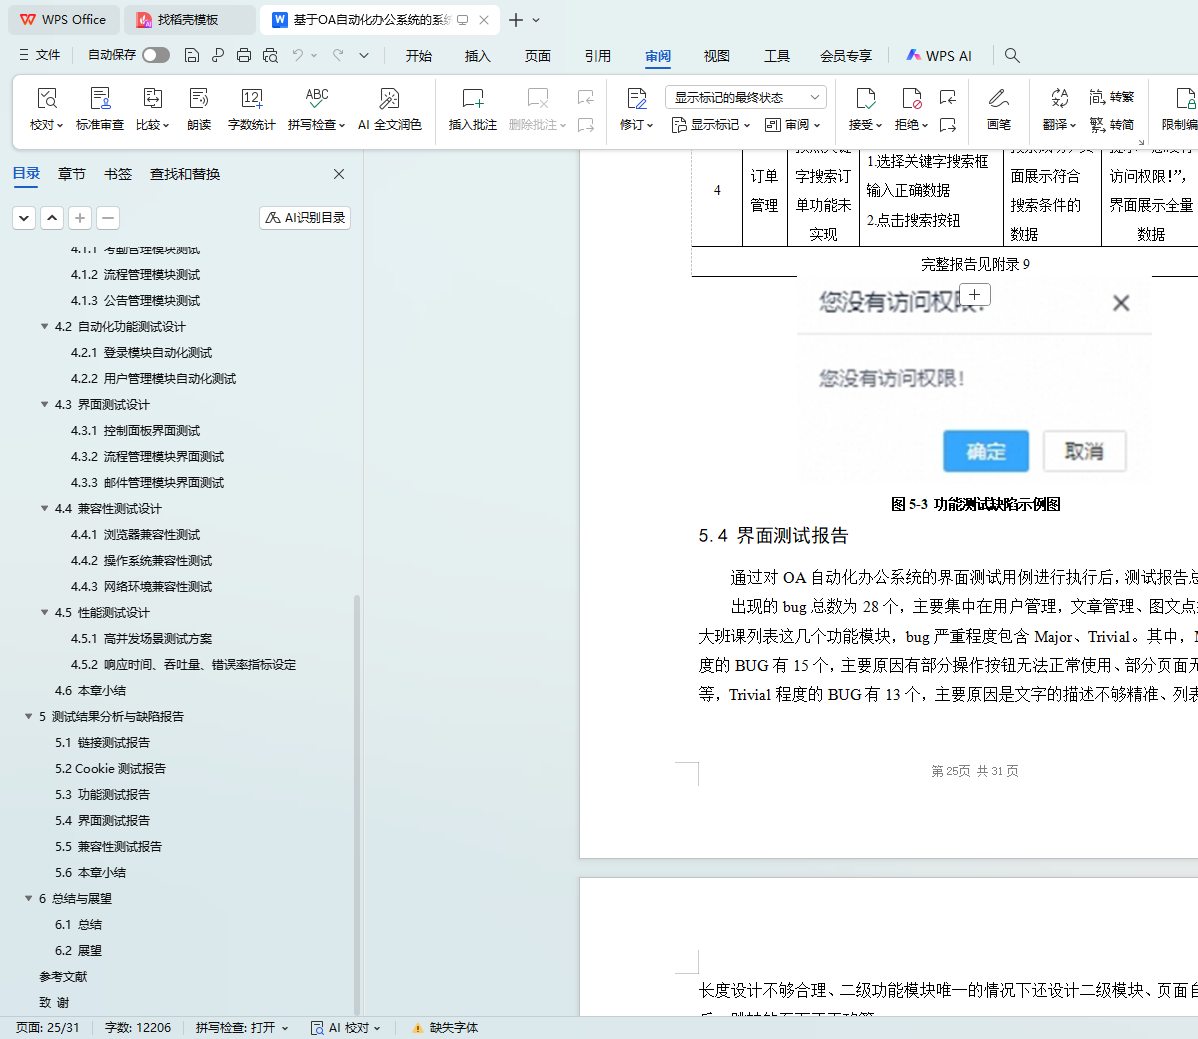
Task: Open the 显示标记的最终状态 dropdown
Action: point(745,97)
